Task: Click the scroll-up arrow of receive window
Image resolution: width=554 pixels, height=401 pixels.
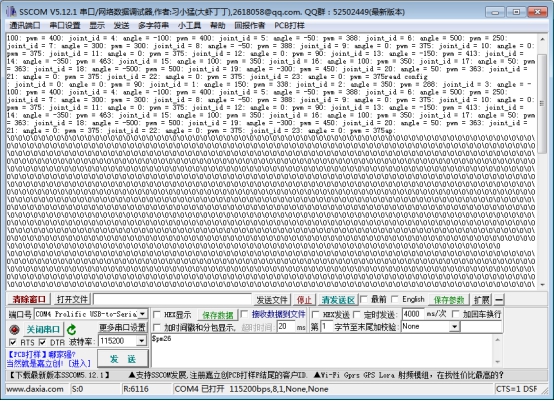Action: [x=542, y=39]
